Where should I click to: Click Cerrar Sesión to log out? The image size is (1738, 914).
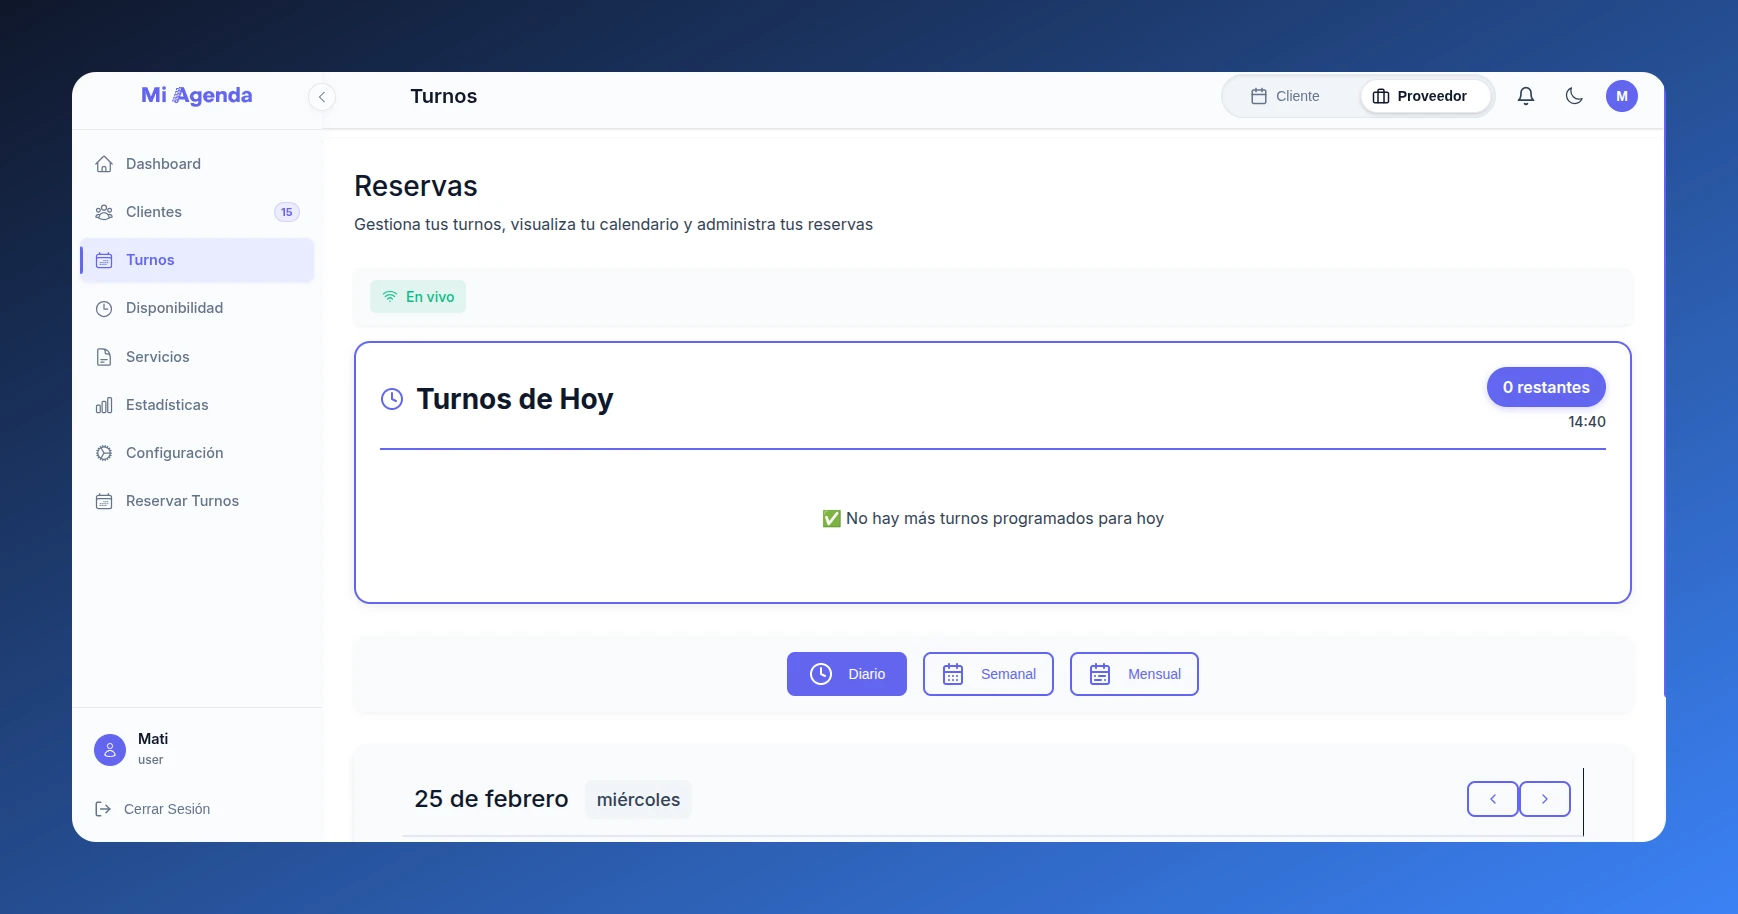click(167, 809)
